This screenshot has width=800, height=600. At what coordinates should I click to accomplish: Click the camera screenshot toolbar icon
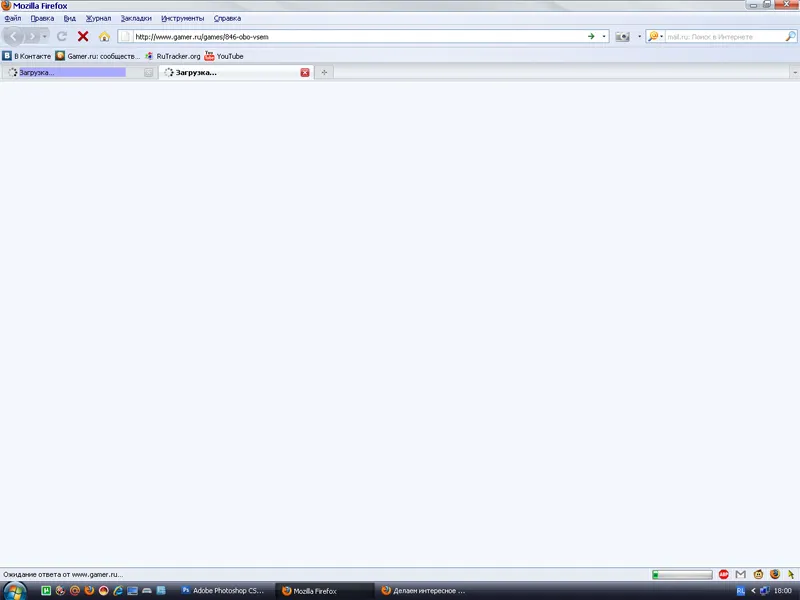pos(622,36)
